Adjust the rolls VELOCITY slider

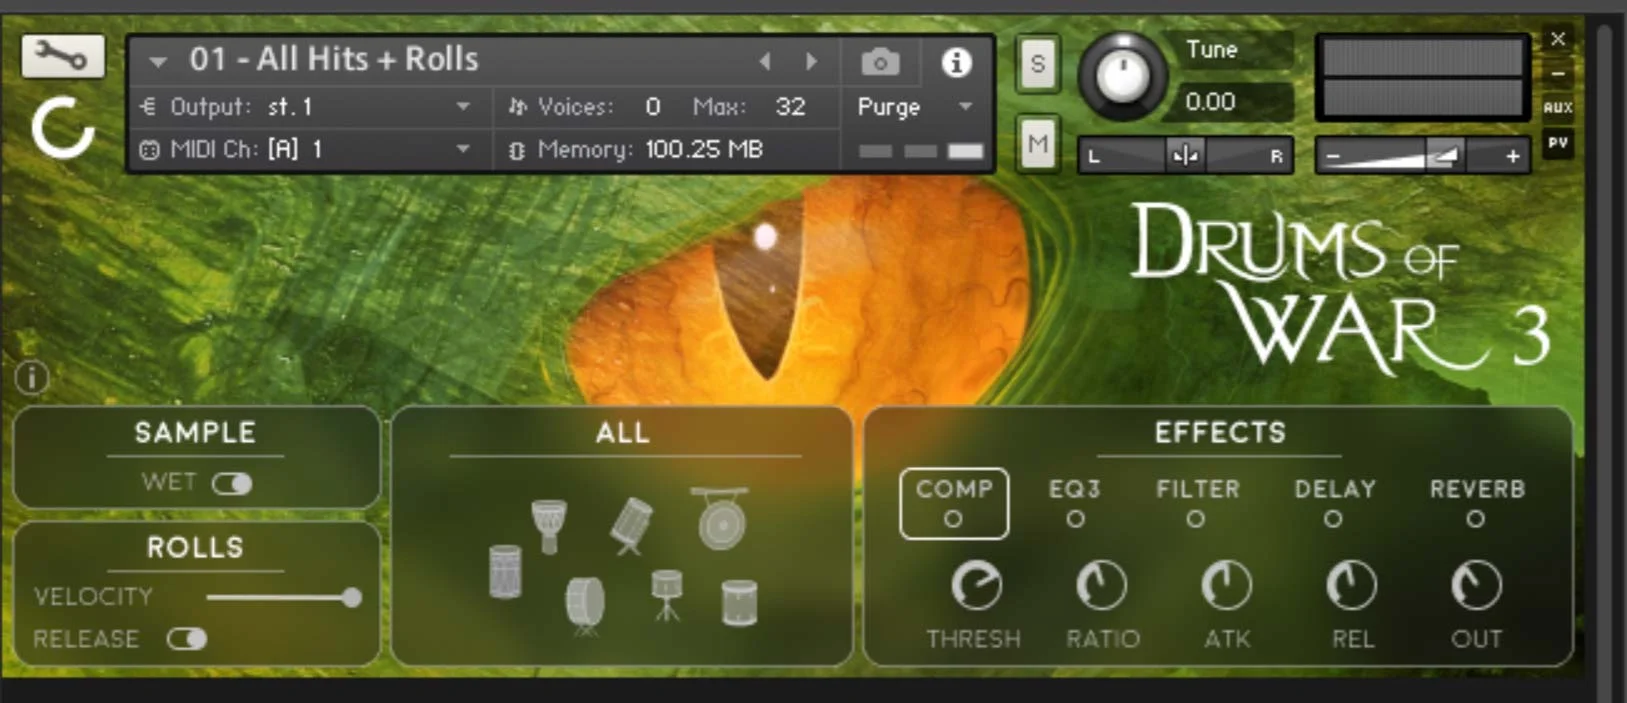click(284, 597)
